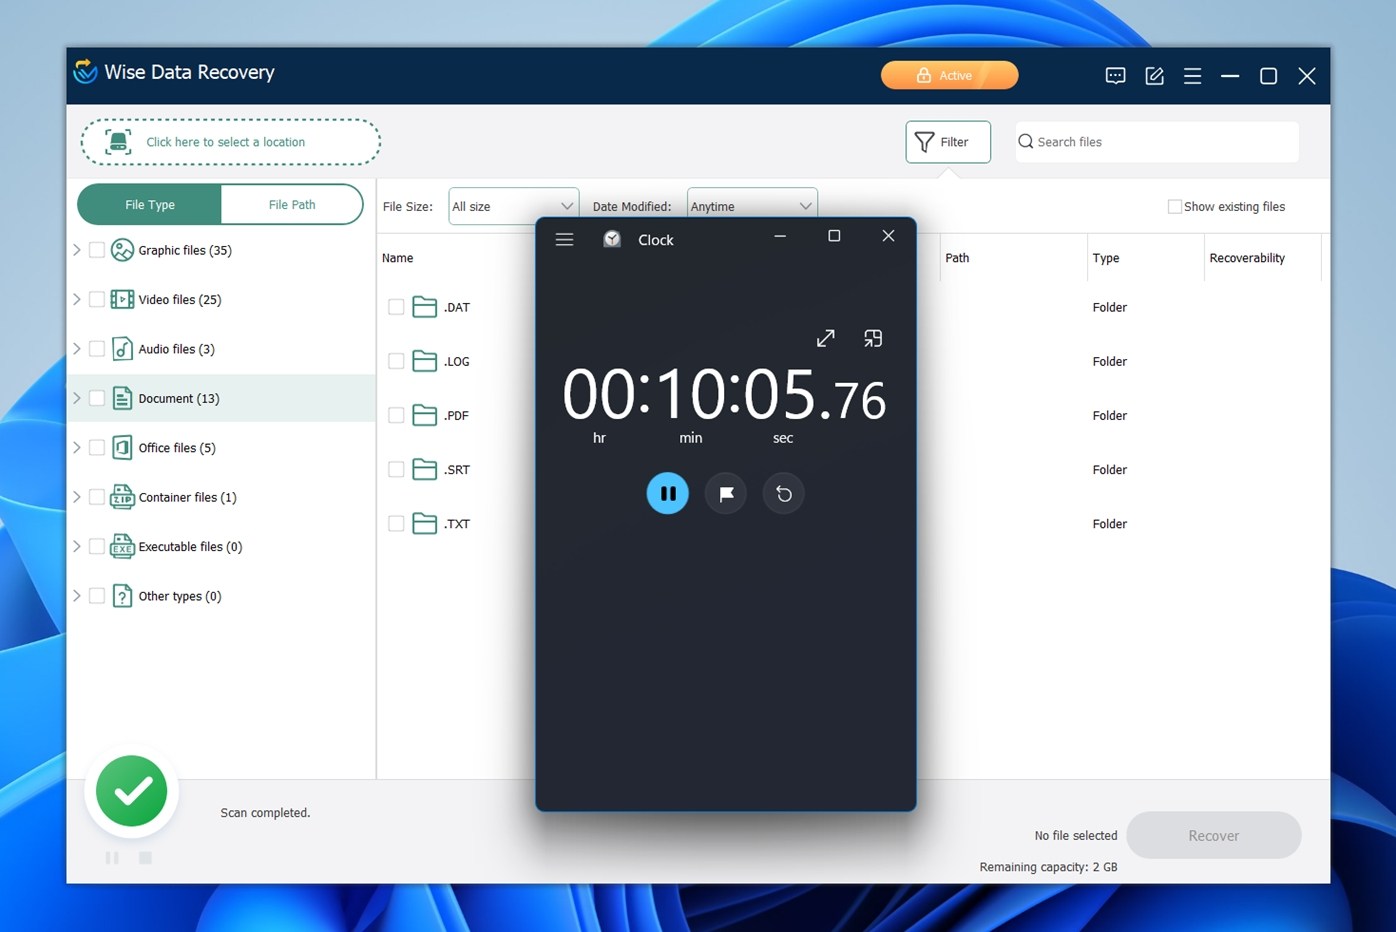1396x932 pixels.
Task: Click the Other types question mark icon
Action: [x=122, y=596]
